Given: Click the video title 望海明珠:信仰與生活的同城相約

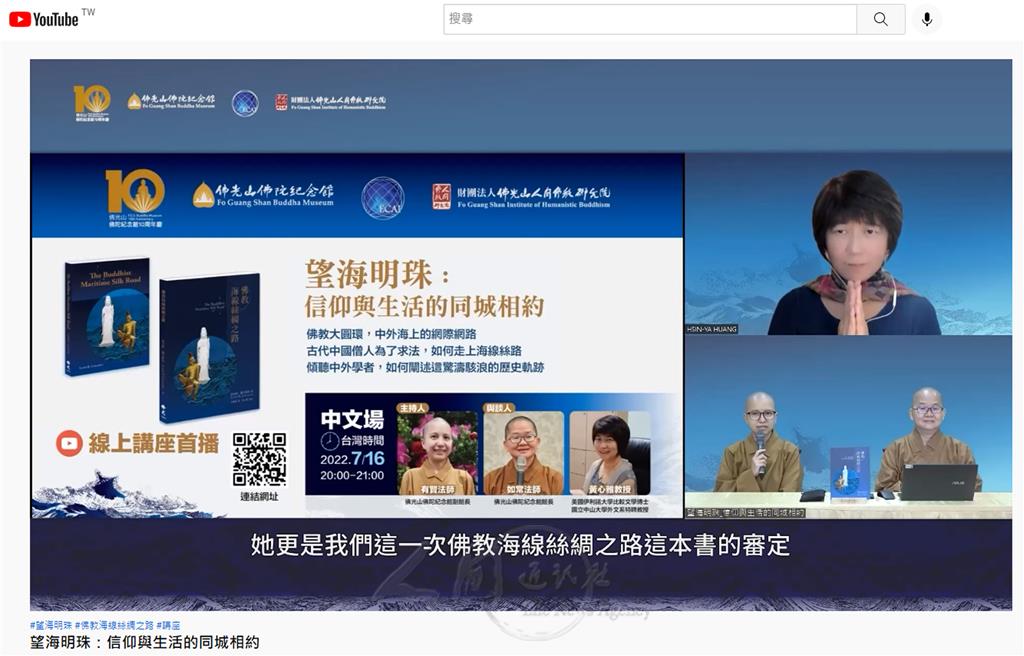Looking at the screenshot, I should pos(144,642).
